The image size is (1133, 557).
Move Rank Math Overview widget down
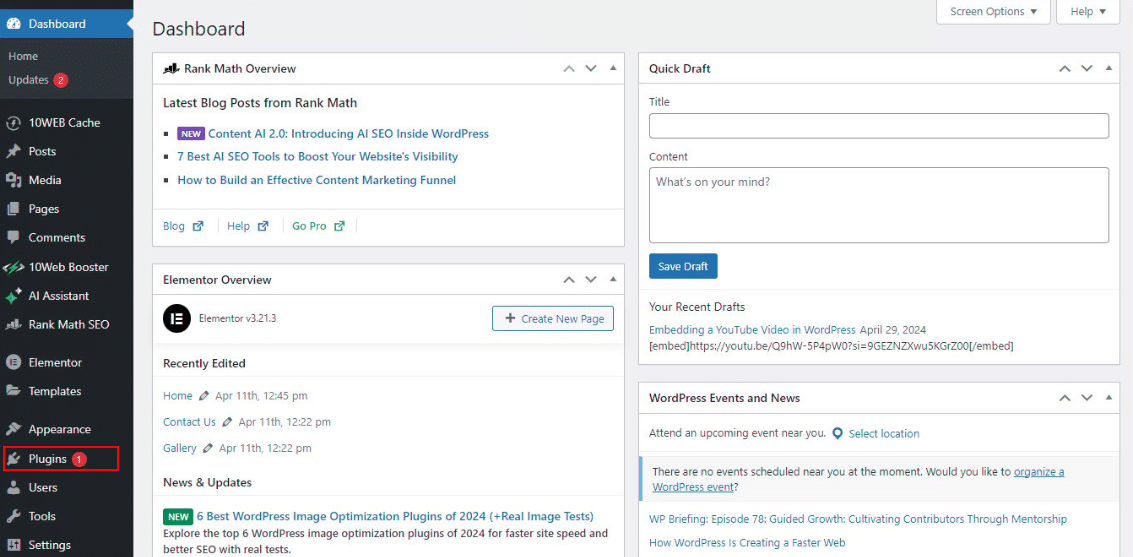pos(591,69)
